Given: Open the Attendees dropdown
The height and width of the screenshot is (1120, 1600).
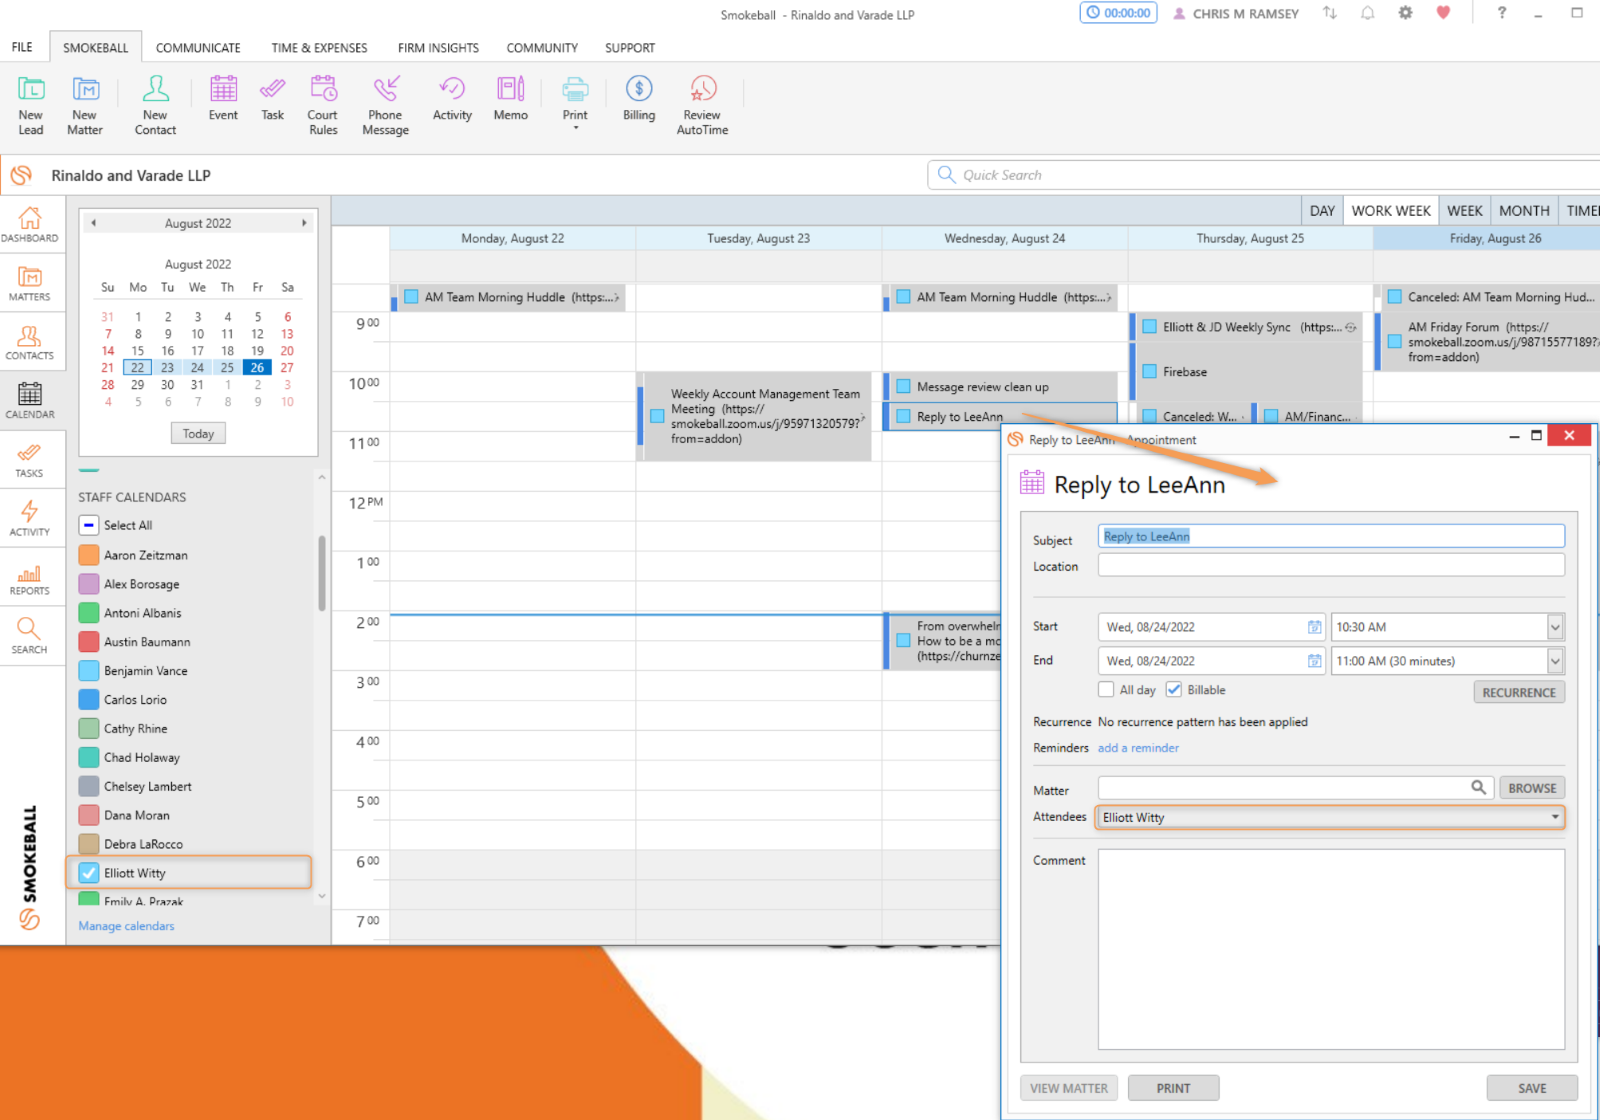Looking at the screenshot, I should pos(1555,817).
